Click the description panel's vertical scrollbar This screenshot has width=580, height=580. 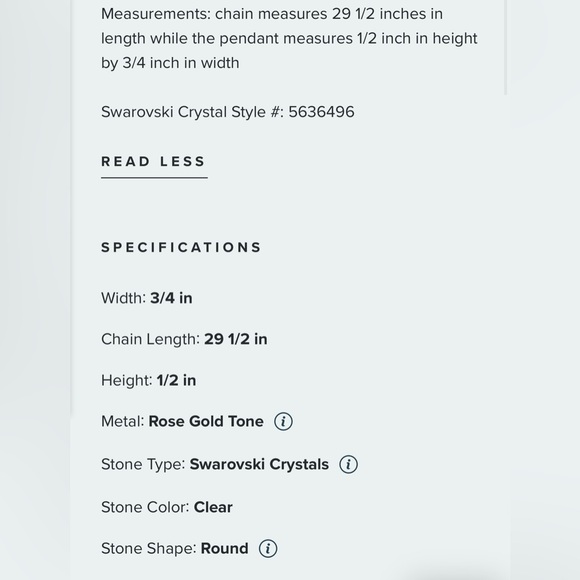(505, 47)
